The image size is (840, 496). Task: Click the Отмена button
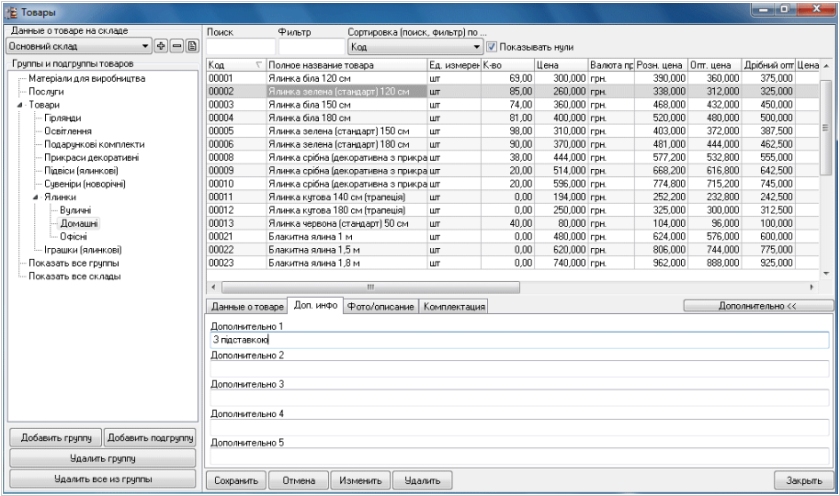(x=298, y=480)
